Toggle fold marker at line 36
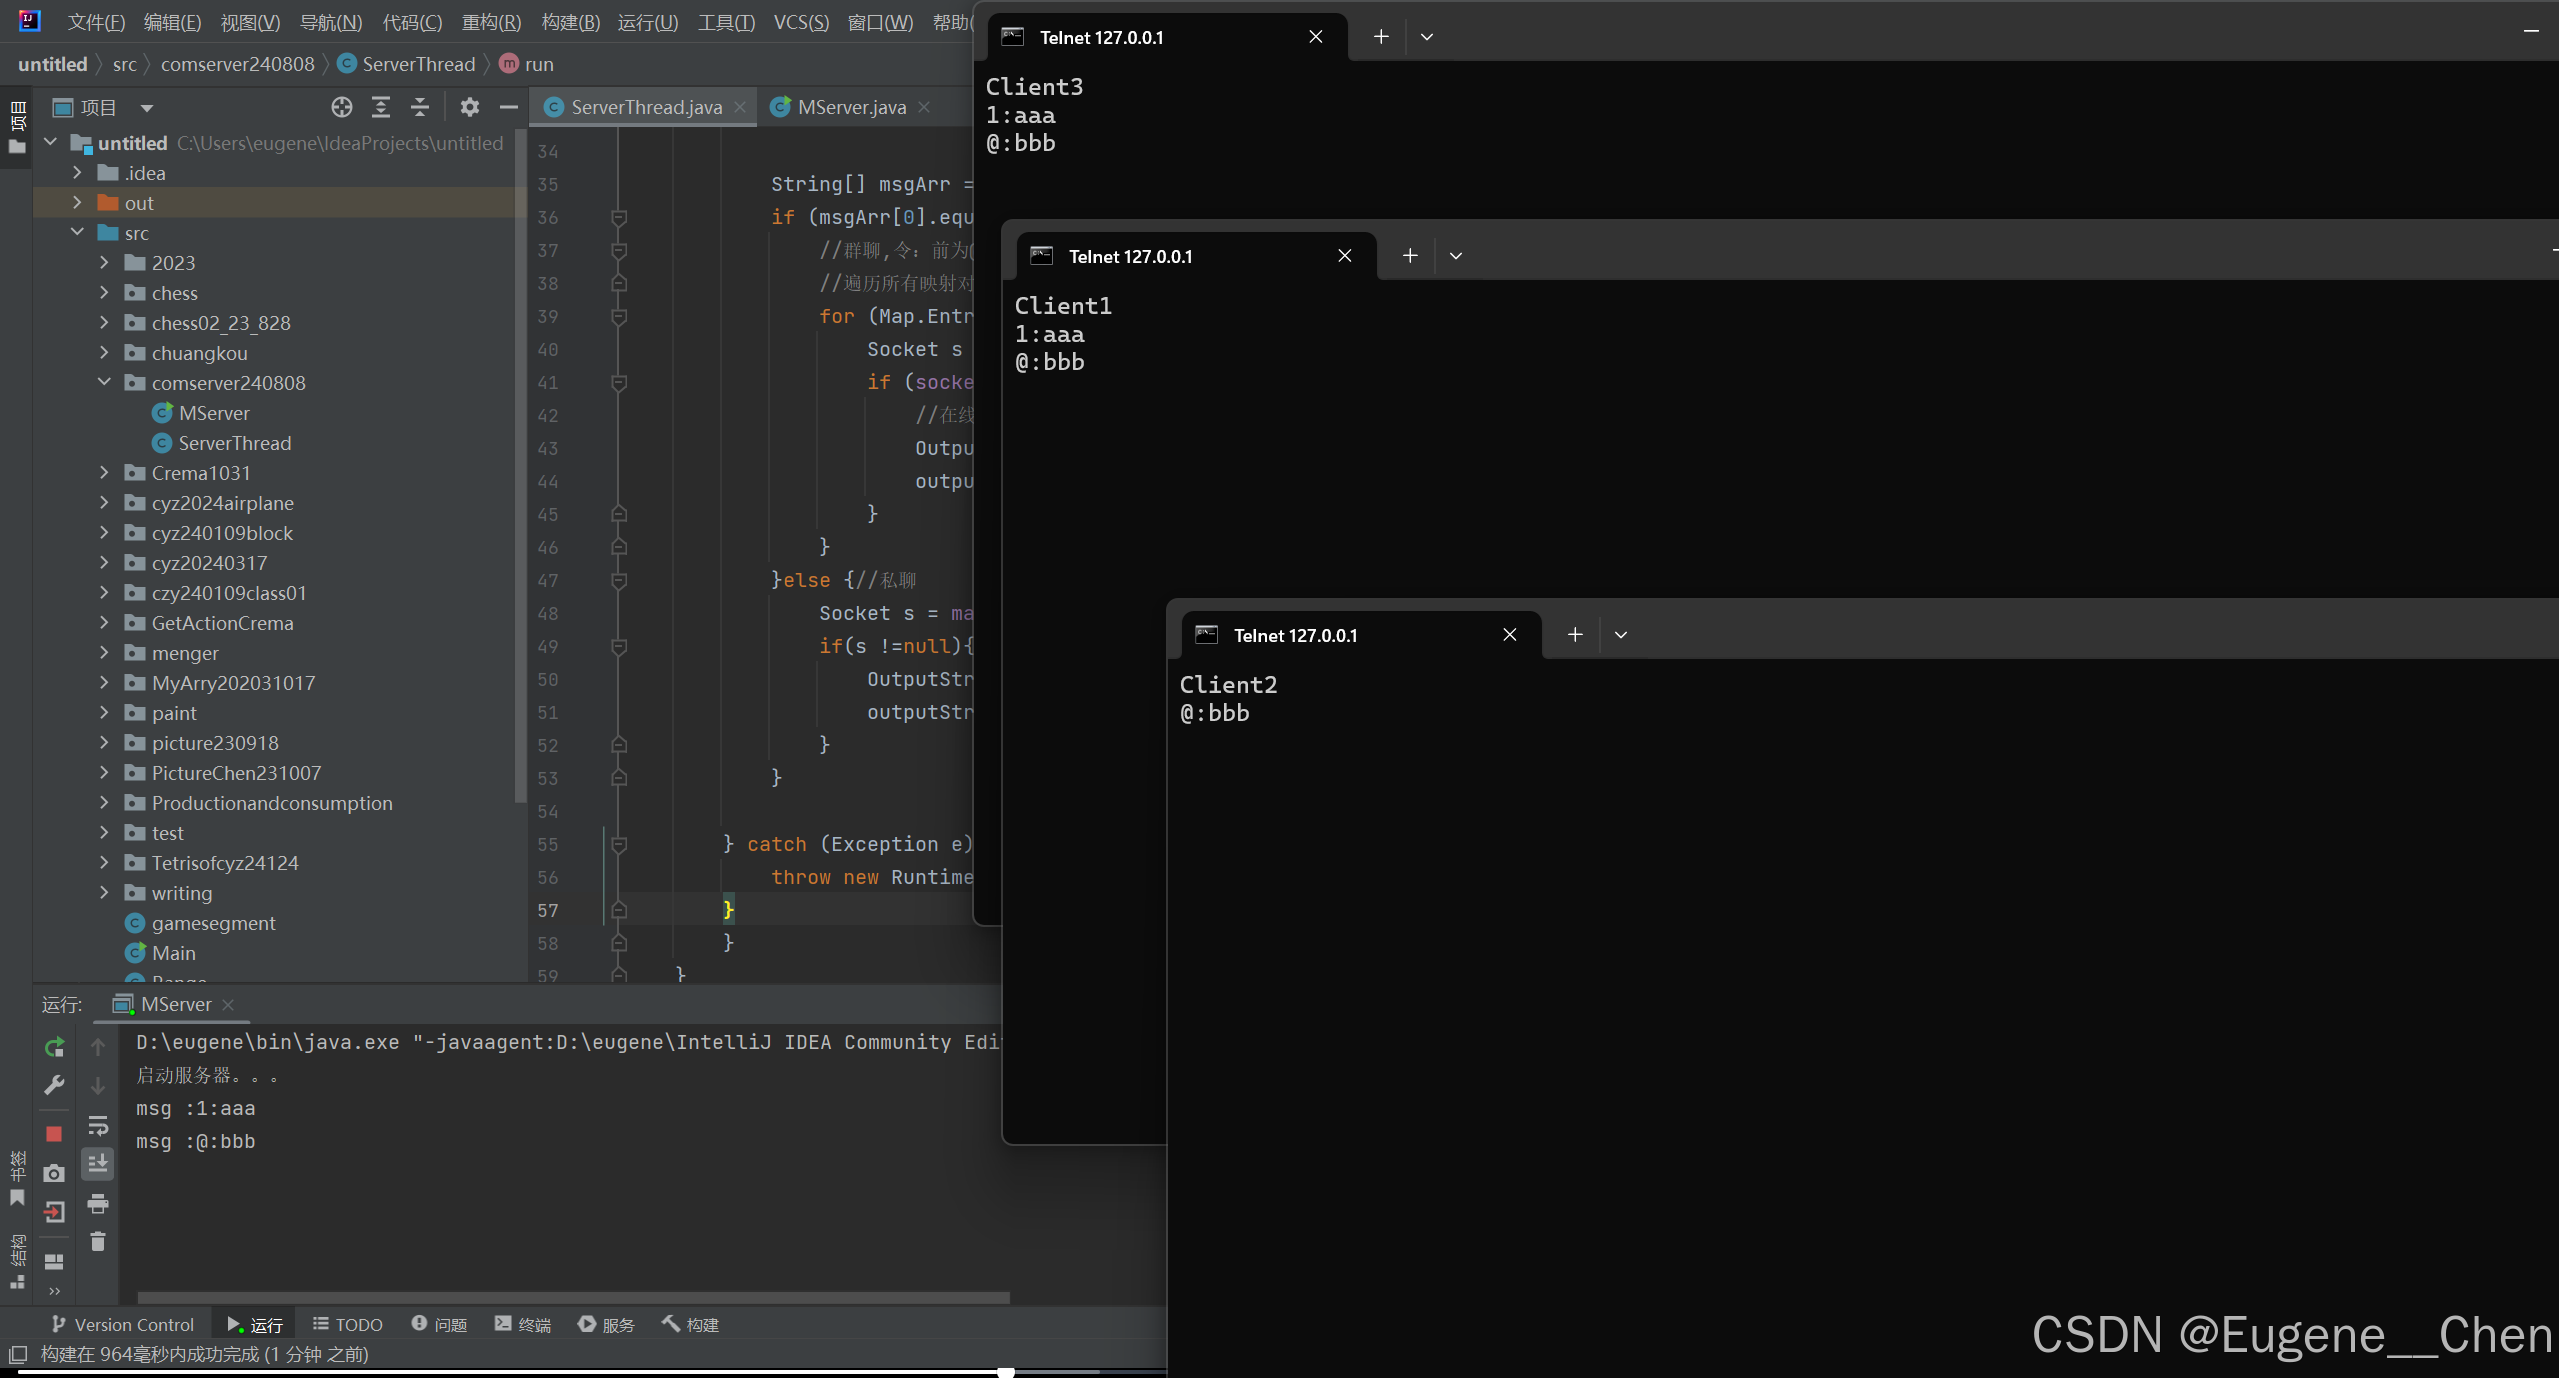The height and width of the screenshot is (1378, 2559). [619, 217]
